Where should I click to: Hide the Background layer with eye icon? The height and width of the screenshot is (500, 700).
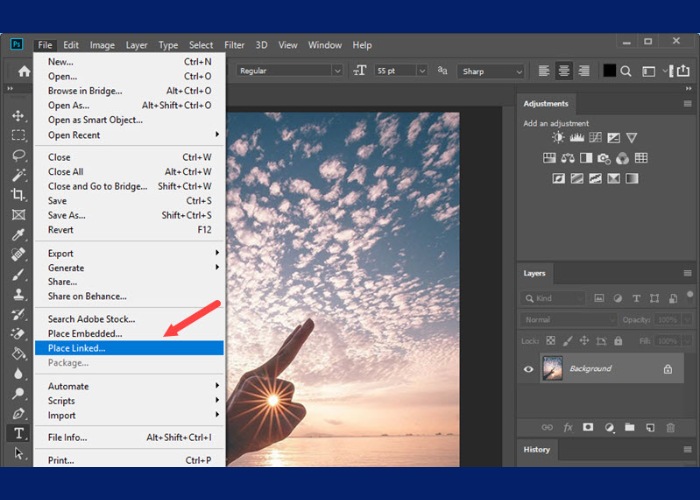(529, 369)
